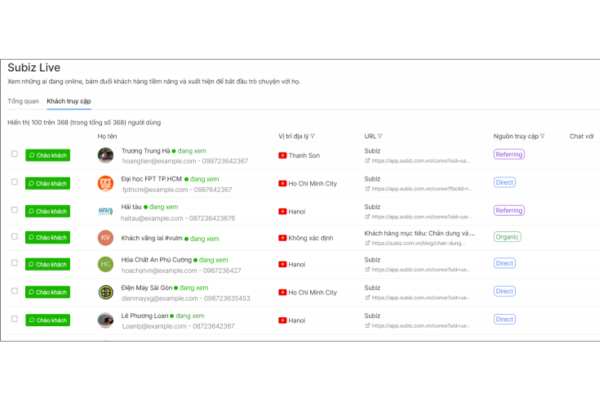This screenshot has width=600, height=400.
Task: Click external link icon in Đại học FPT row
Action: 367,189
